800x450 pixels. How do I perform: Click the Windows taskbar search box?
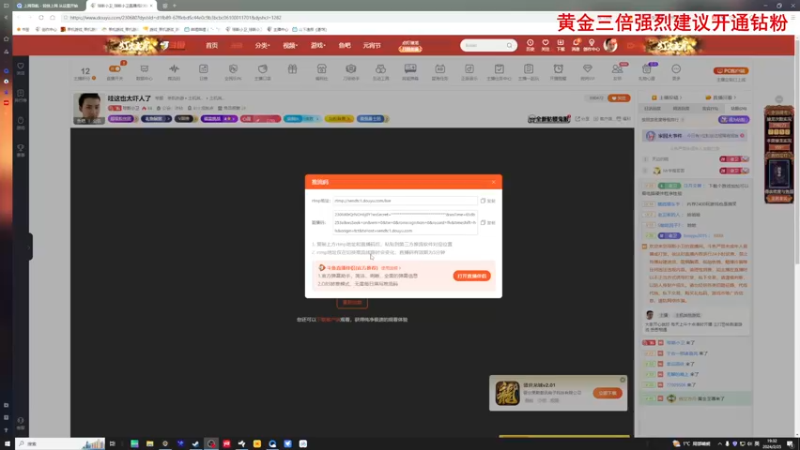(60, 444)
